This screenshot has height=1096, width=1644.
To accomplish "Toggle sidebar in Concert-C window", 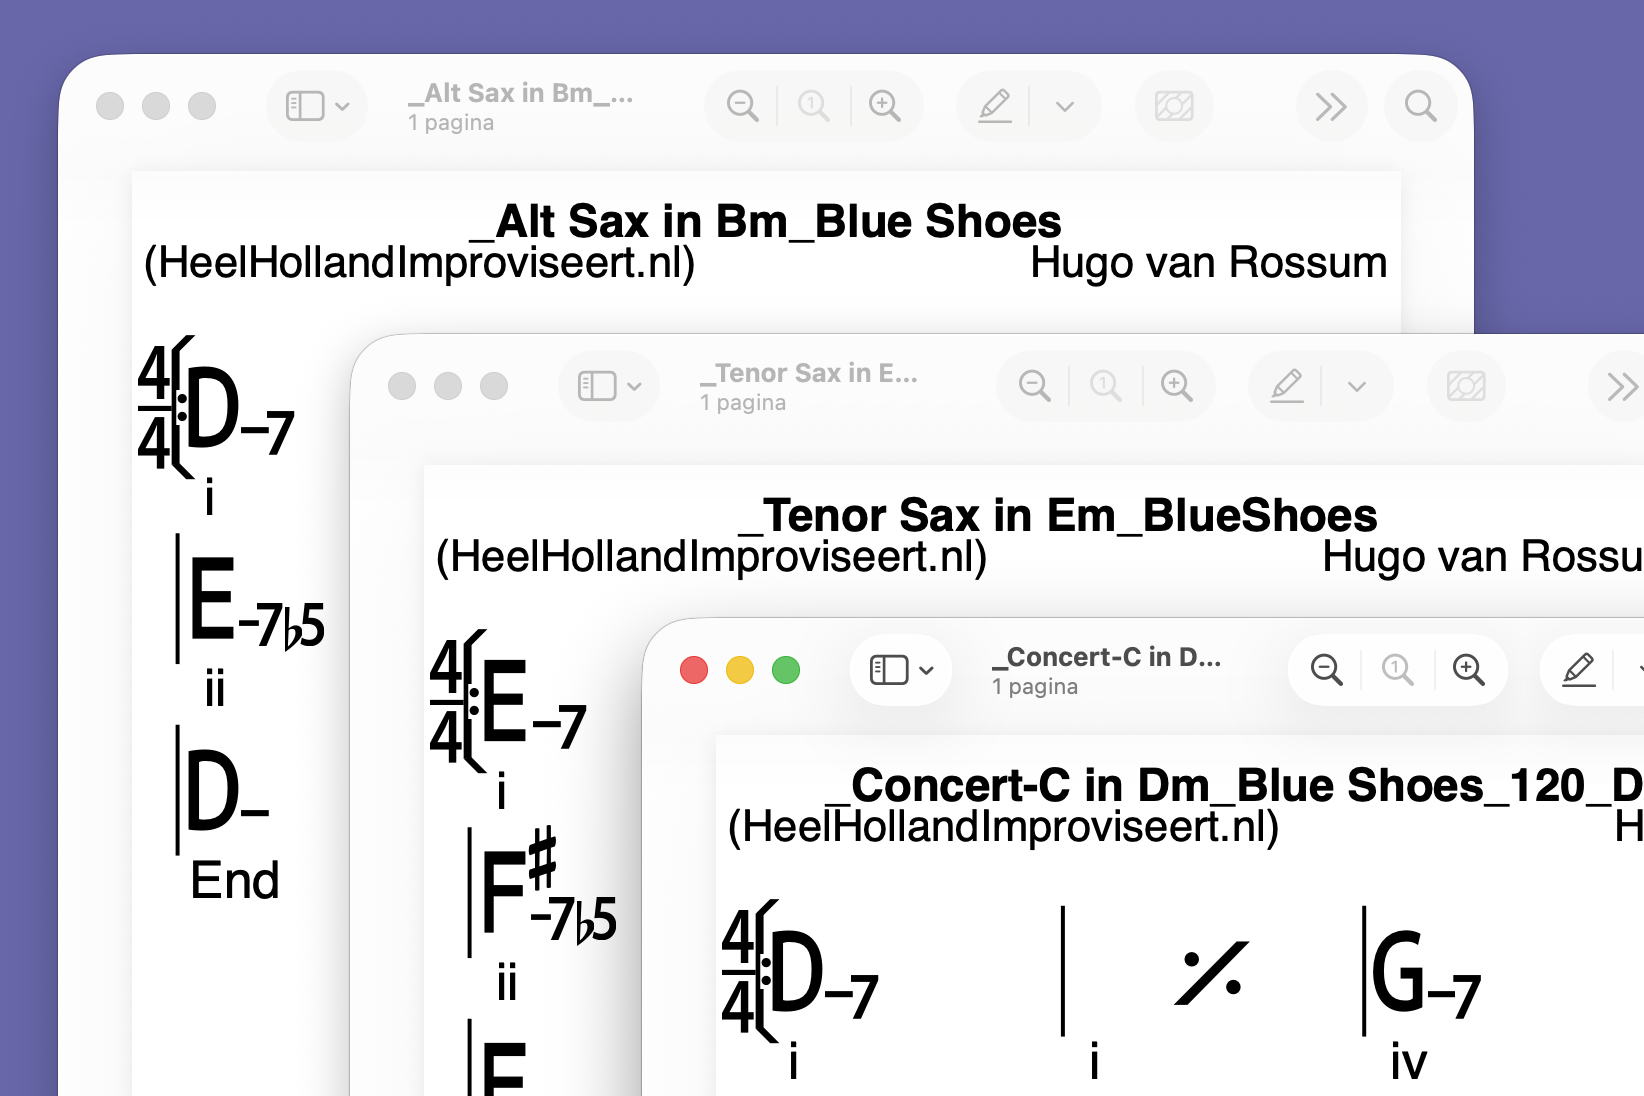I will pos(889,670).
